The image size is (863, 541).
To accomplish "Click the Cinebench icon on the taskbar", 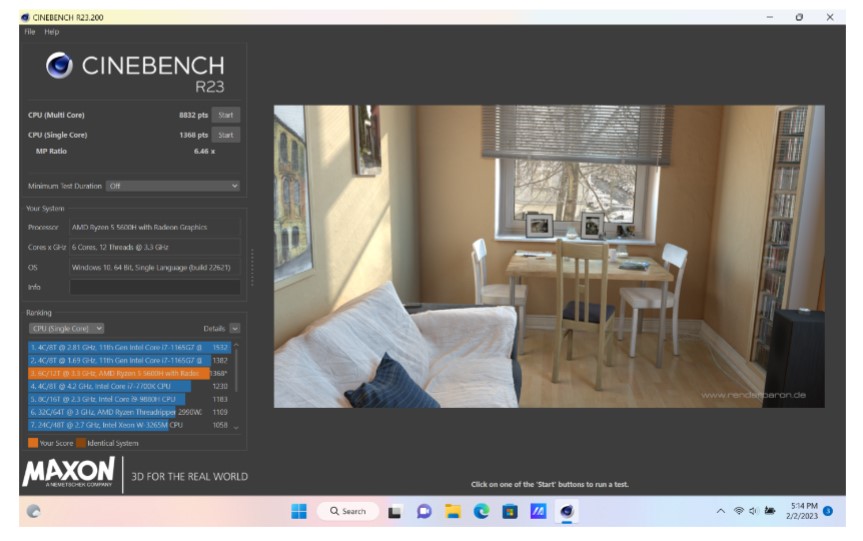I will tap(567, 512).
